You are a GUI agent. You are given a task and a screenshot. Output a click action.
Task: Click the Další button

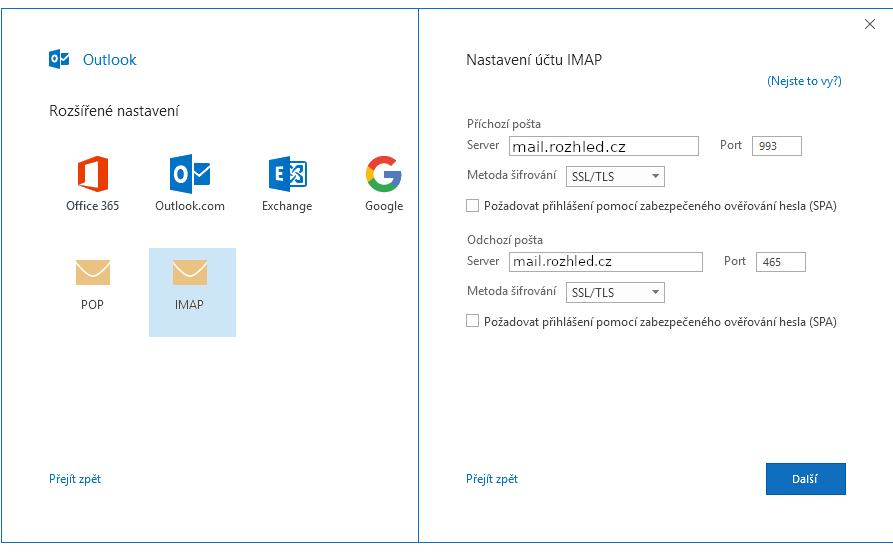805,479
